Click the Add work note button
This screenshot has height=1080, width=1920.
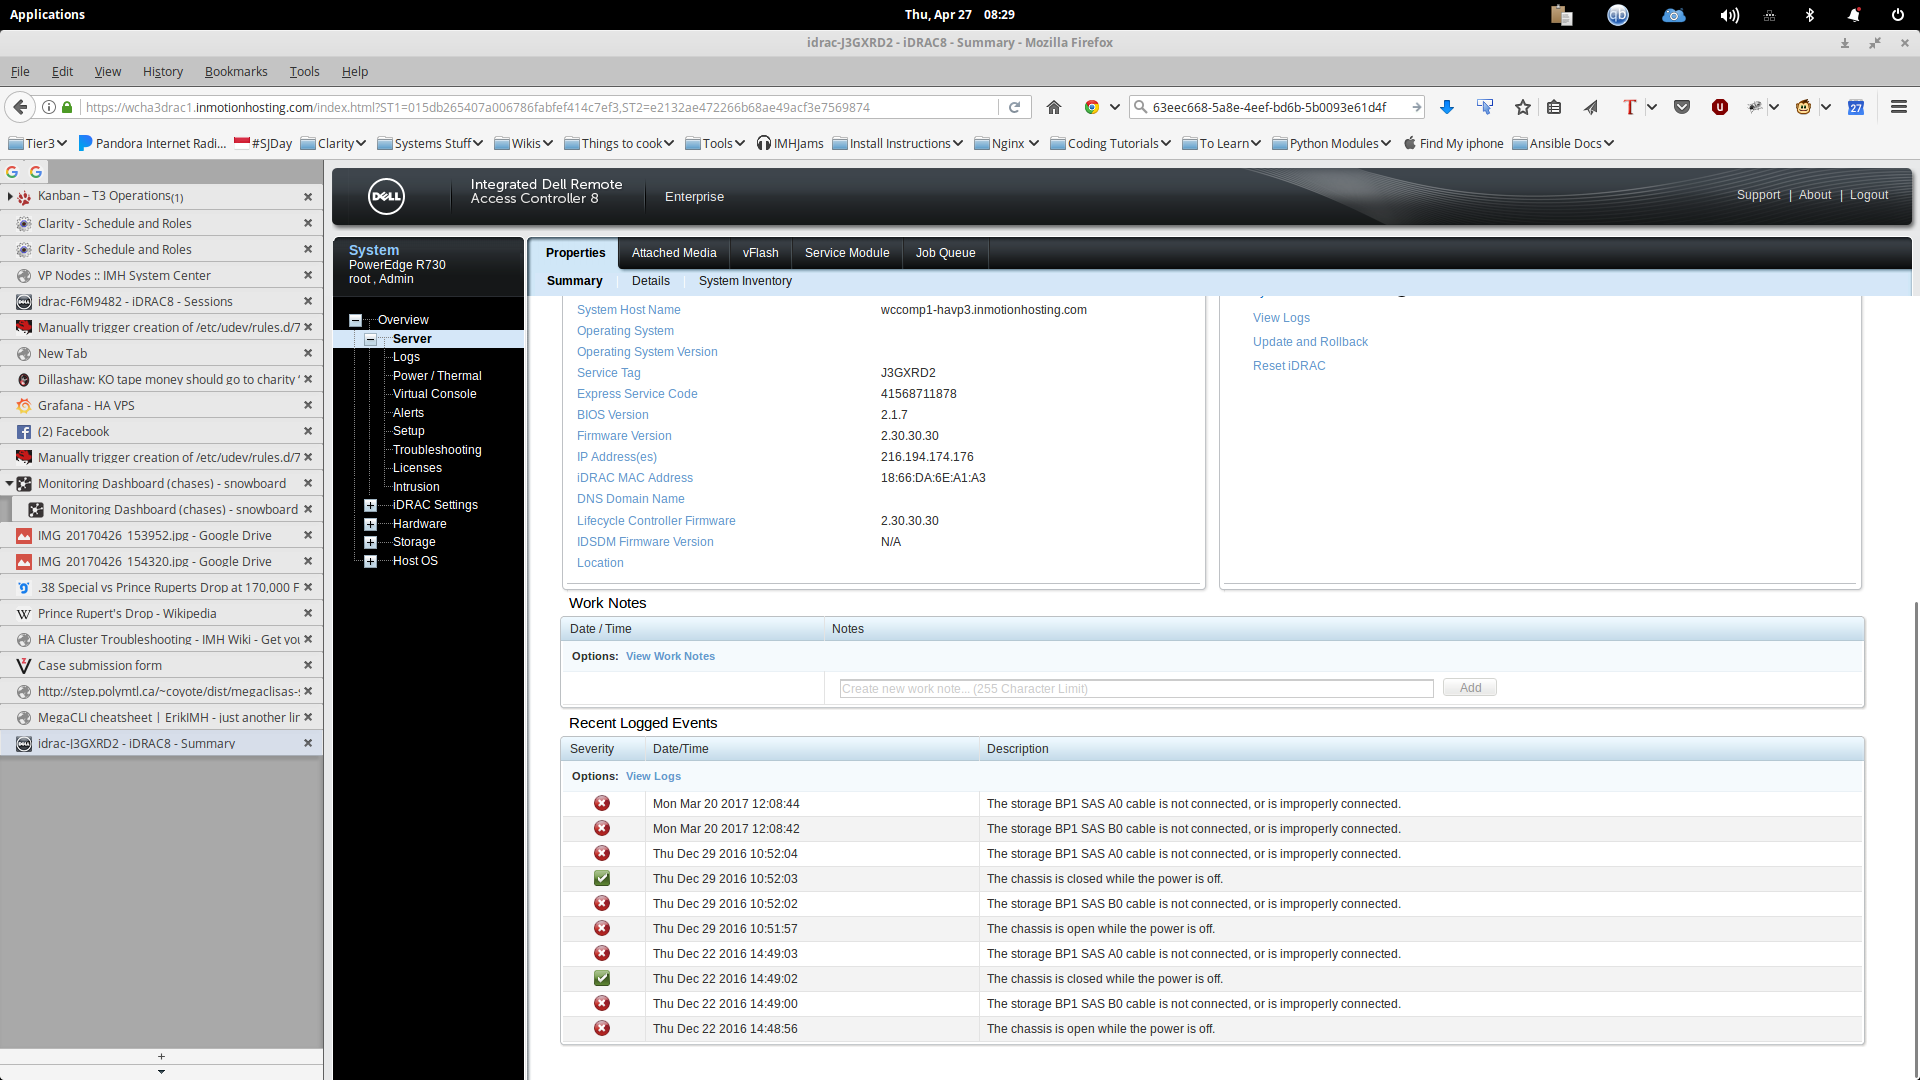pos(1469,688)
